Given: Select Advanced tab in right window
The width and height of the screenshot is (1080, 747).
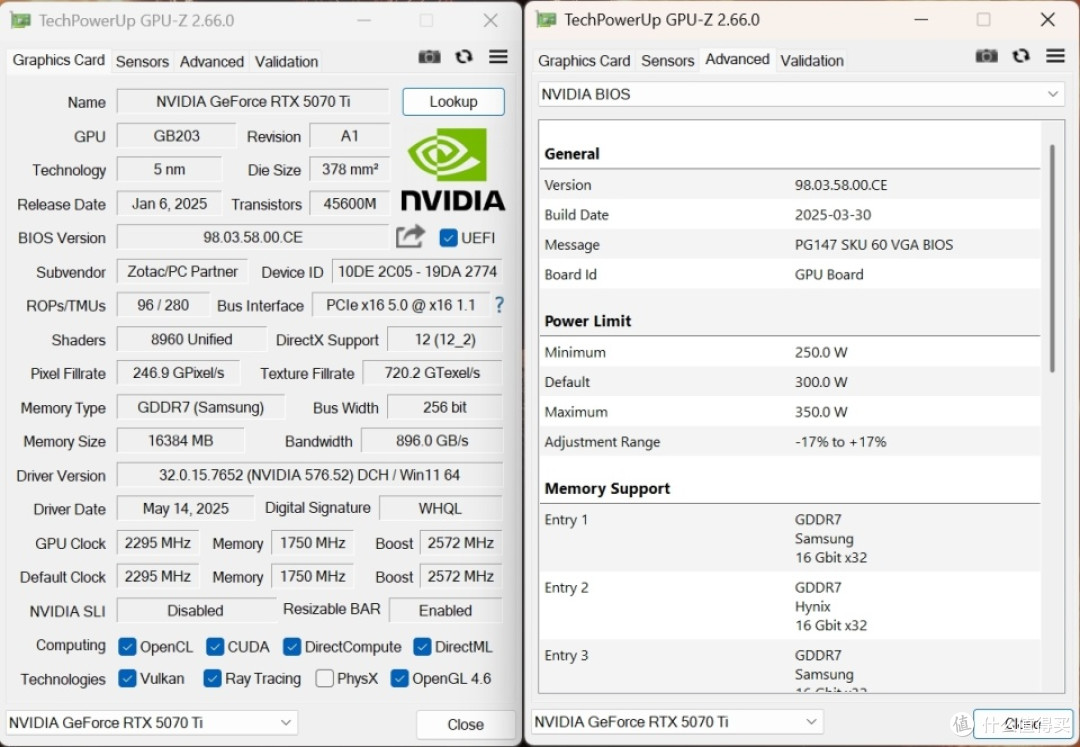Looking at the screenshot, I should 737,59.
